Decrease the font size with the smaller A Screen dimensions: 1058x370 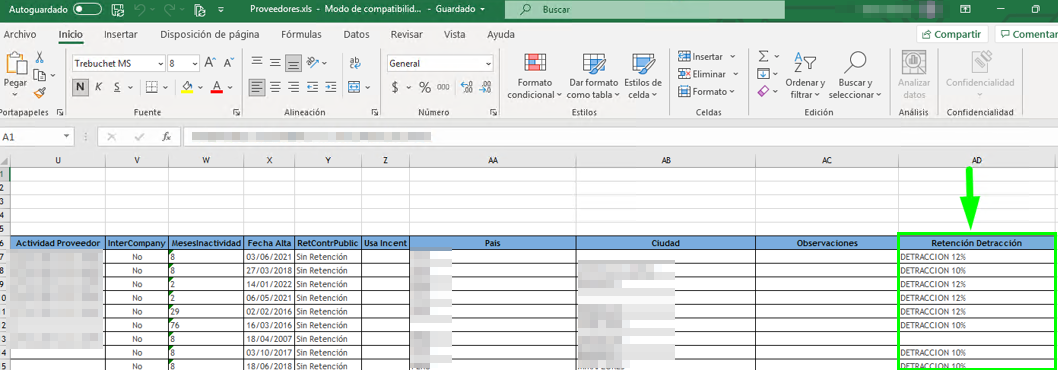(x=228, y=63)
